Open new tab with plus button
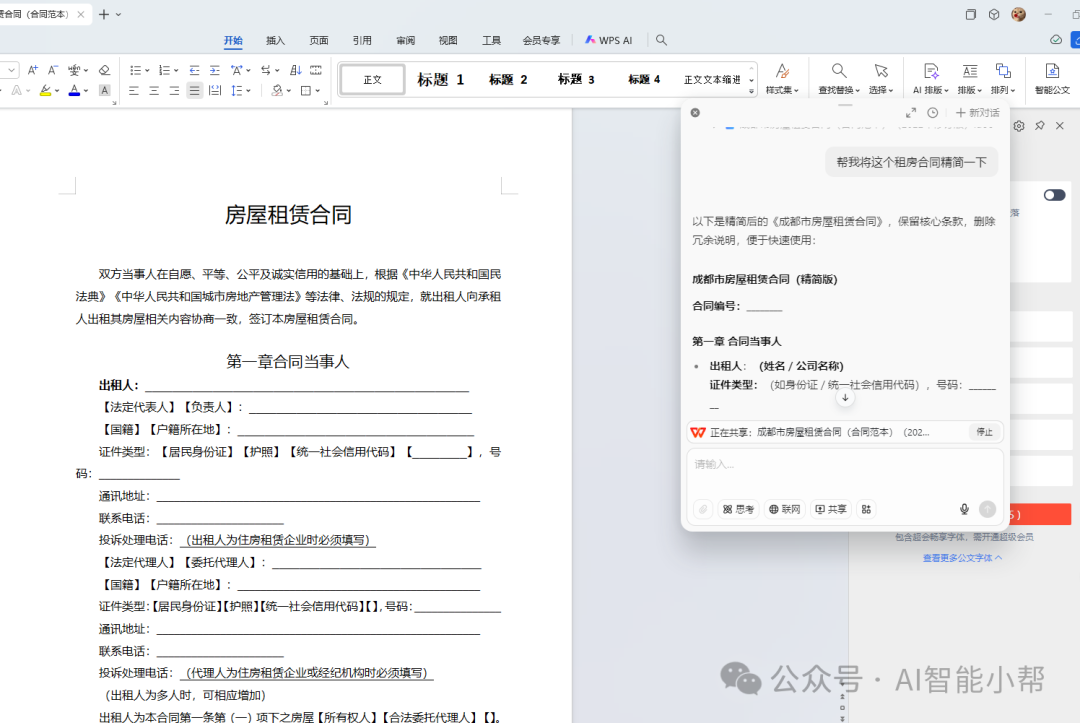Image resolution: width=1080 pixels, height=723 pixels. pos(104,14)
